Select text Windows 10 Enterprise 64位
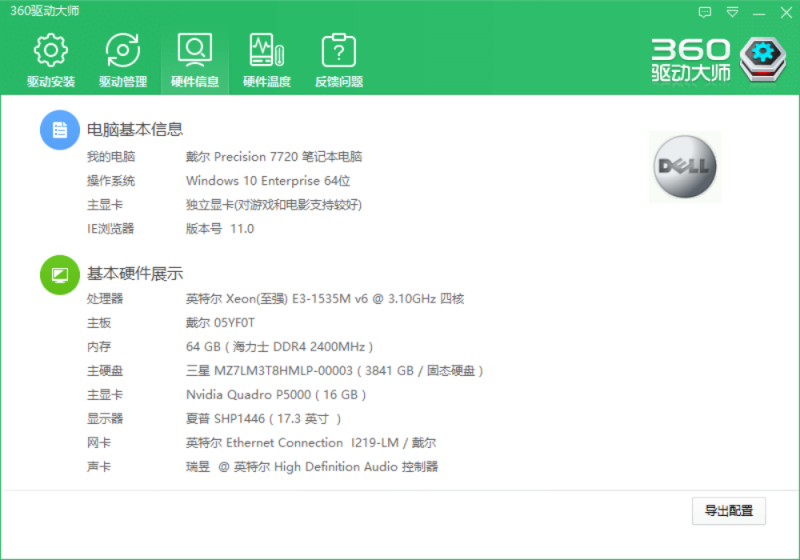Viewport: 800px width, 560px height. pyautogui.click(x=268, y=181)
